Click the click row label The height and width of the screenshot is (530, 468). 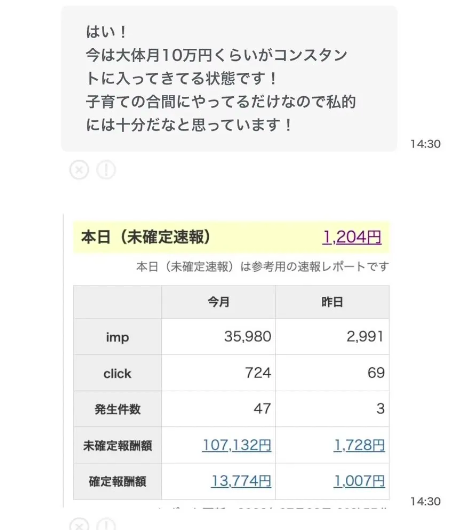[x=117, y=373]
